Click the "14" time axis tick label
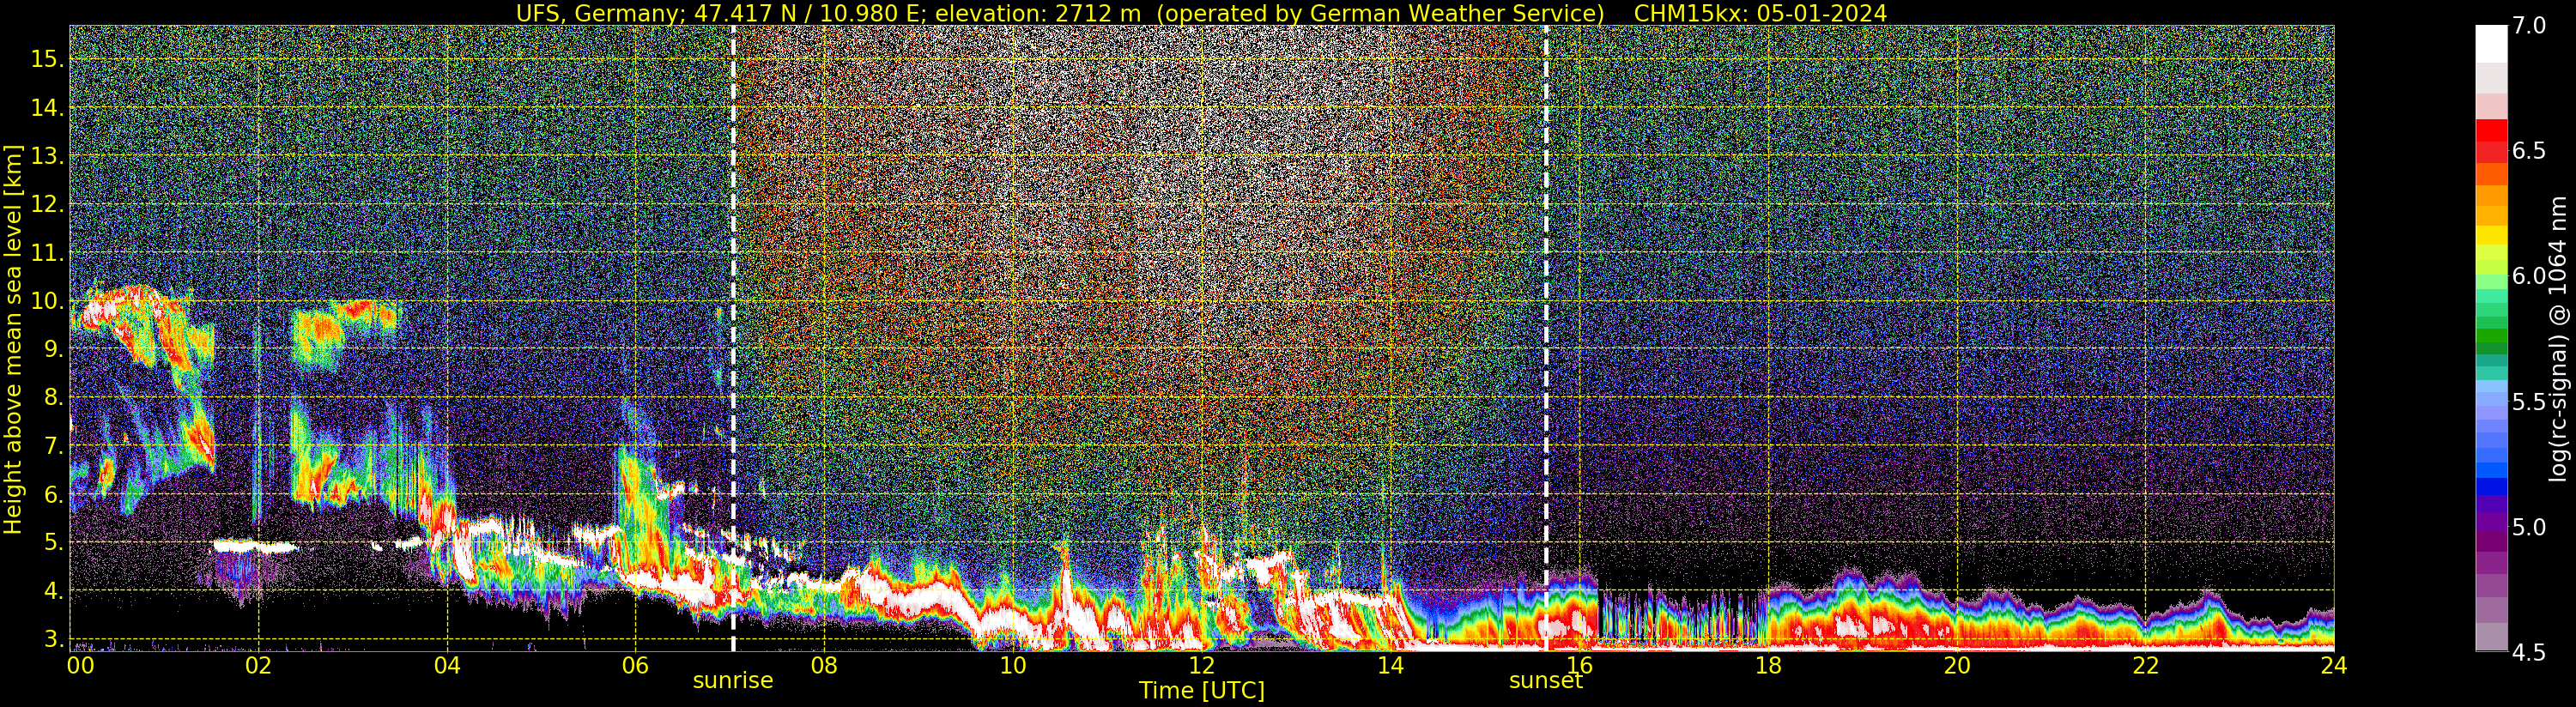Viewport: 2576px width, 707px height. pyautogui.click(x=1390, y=665)
